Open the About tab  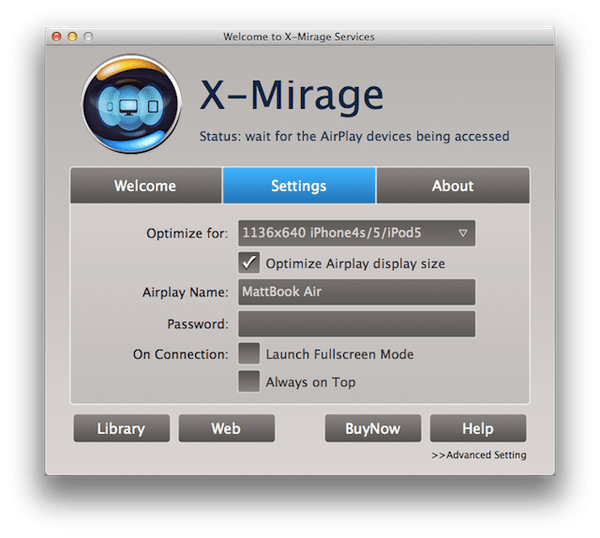point(453,186)
